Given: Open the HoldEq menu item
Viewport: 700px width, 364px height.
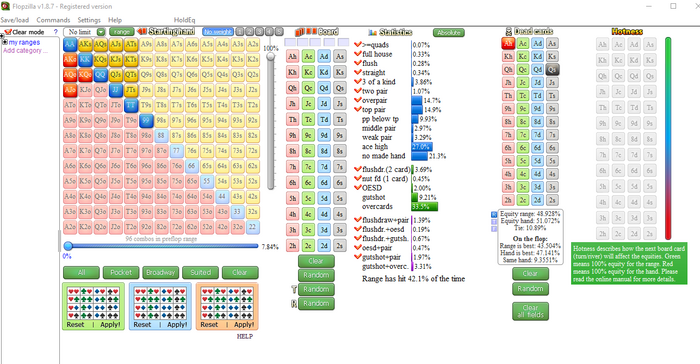Looking at the screenshot, I should (x=184, y=20).
